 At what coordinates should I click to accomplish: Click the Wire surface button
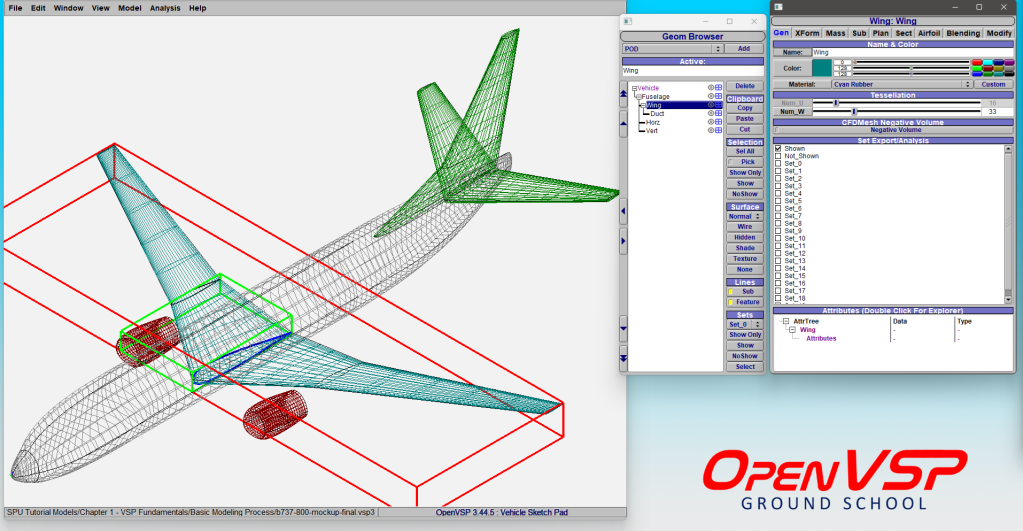coord(744,227)
